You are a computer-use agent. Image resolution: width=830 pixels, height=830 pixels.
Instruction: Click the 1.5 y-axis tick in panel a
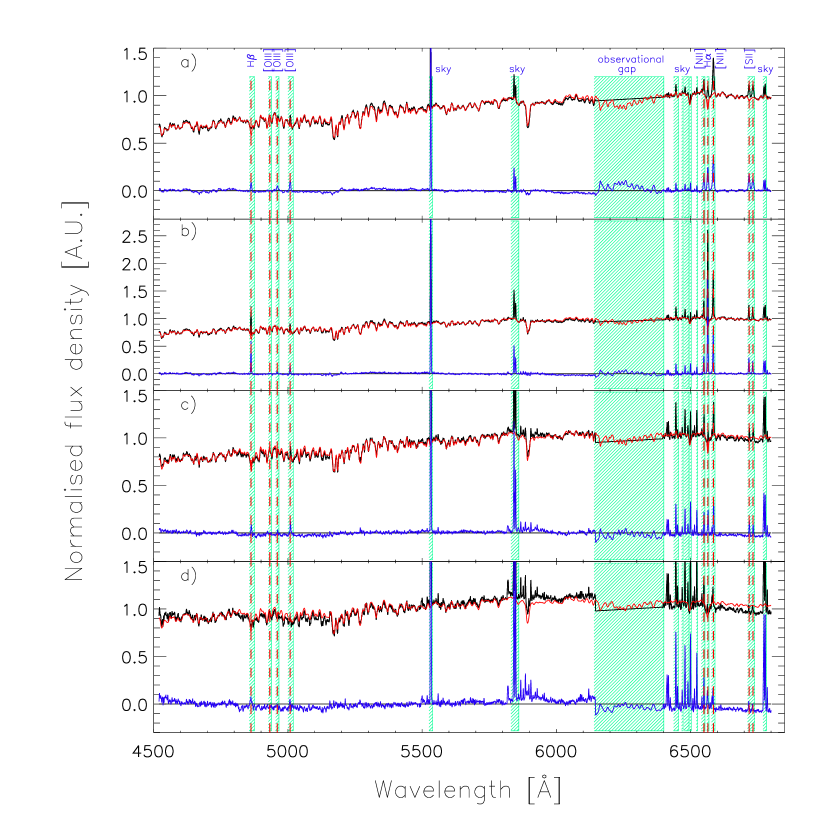(134, 54)
